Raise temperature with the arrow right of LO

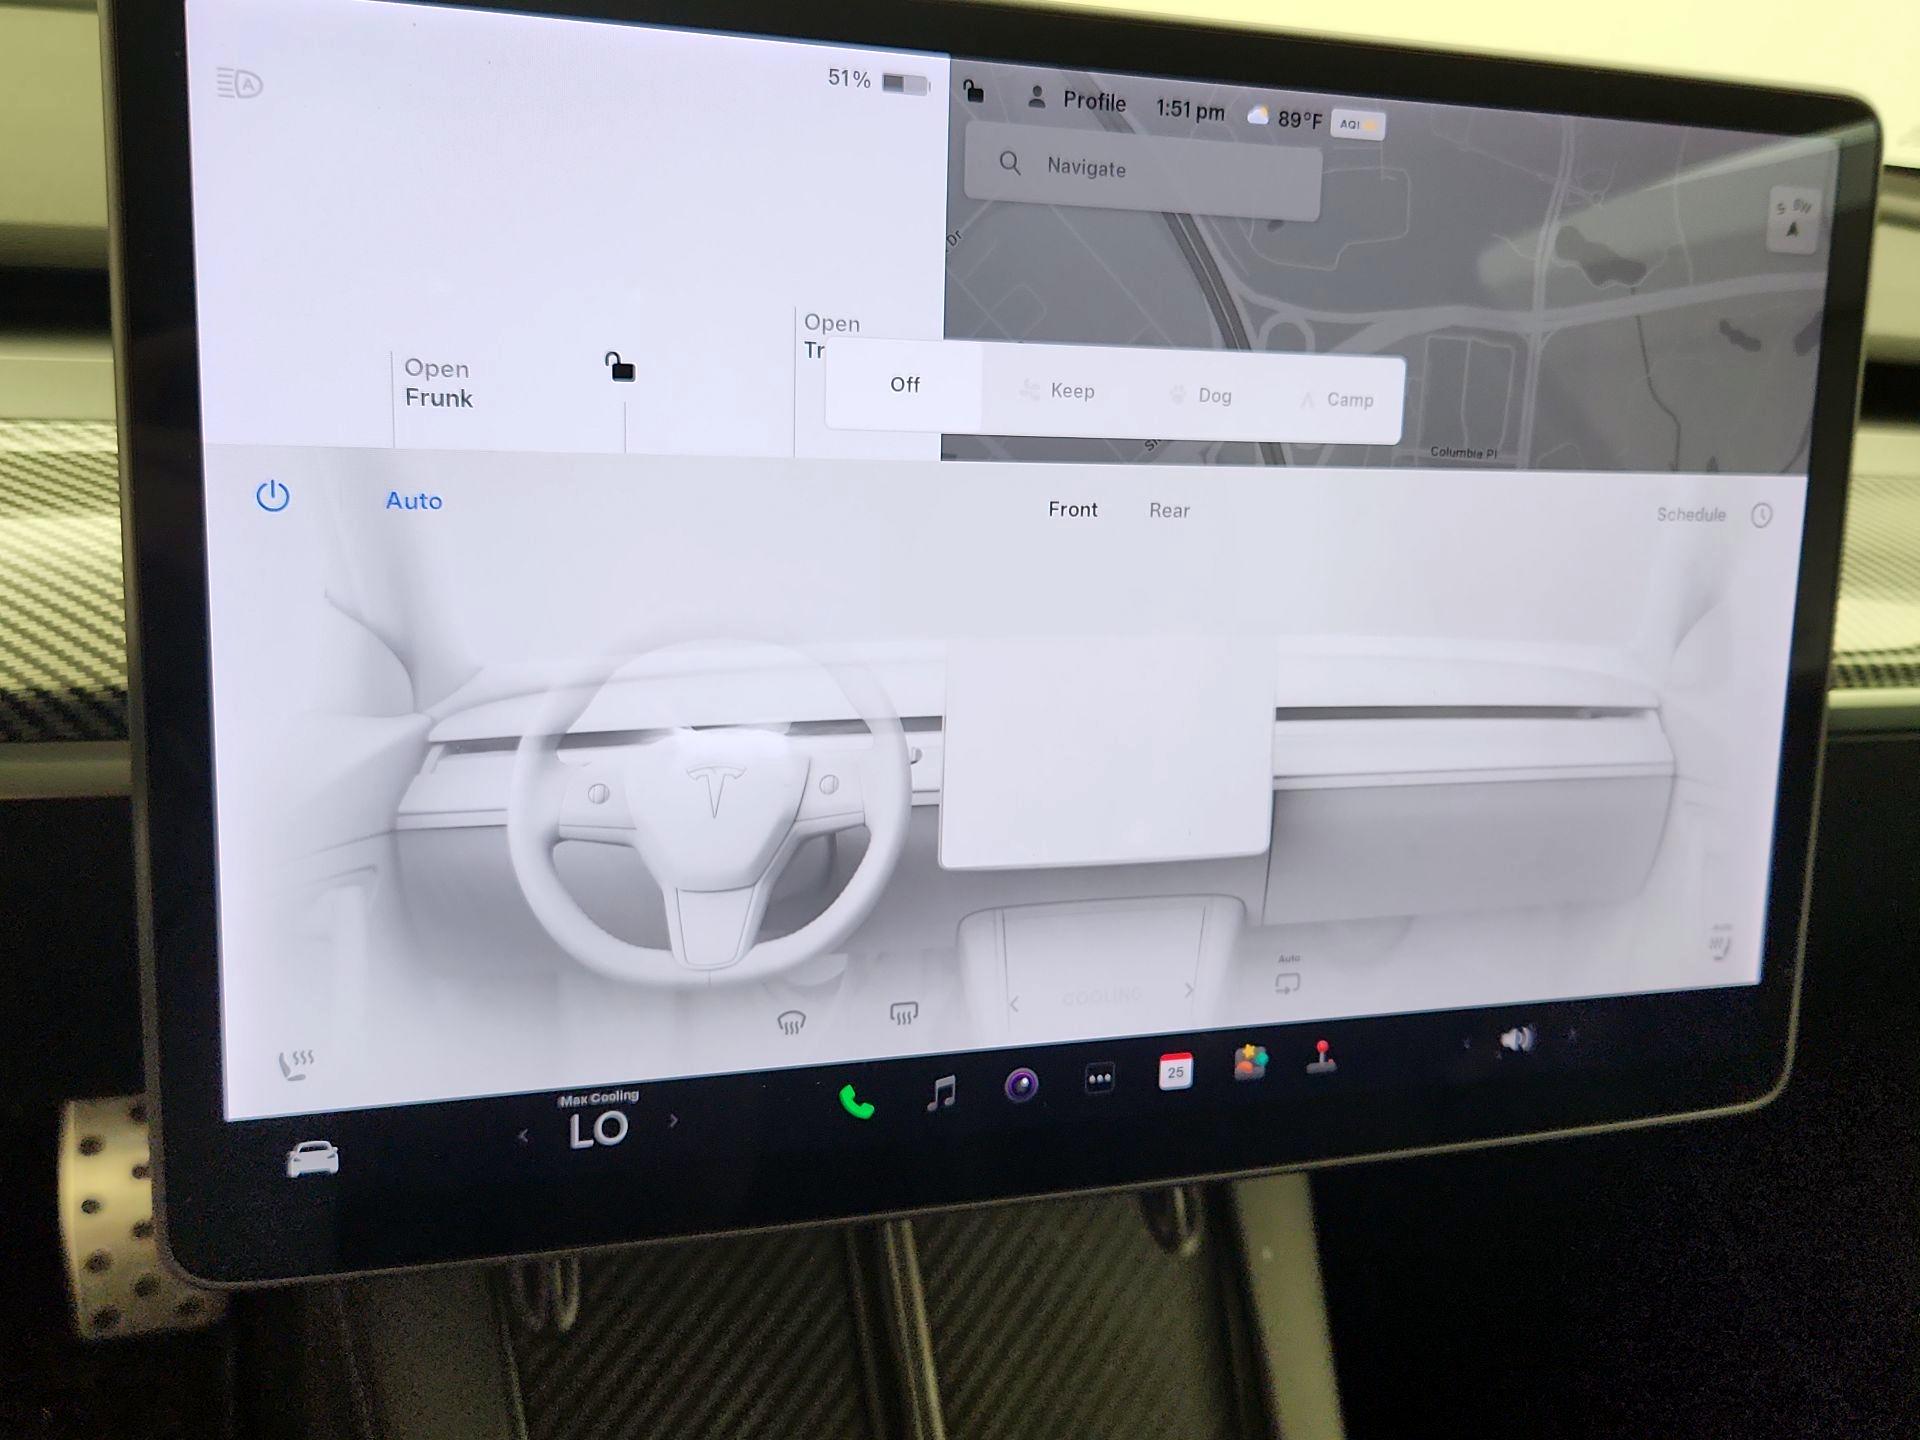[673, 1120]
